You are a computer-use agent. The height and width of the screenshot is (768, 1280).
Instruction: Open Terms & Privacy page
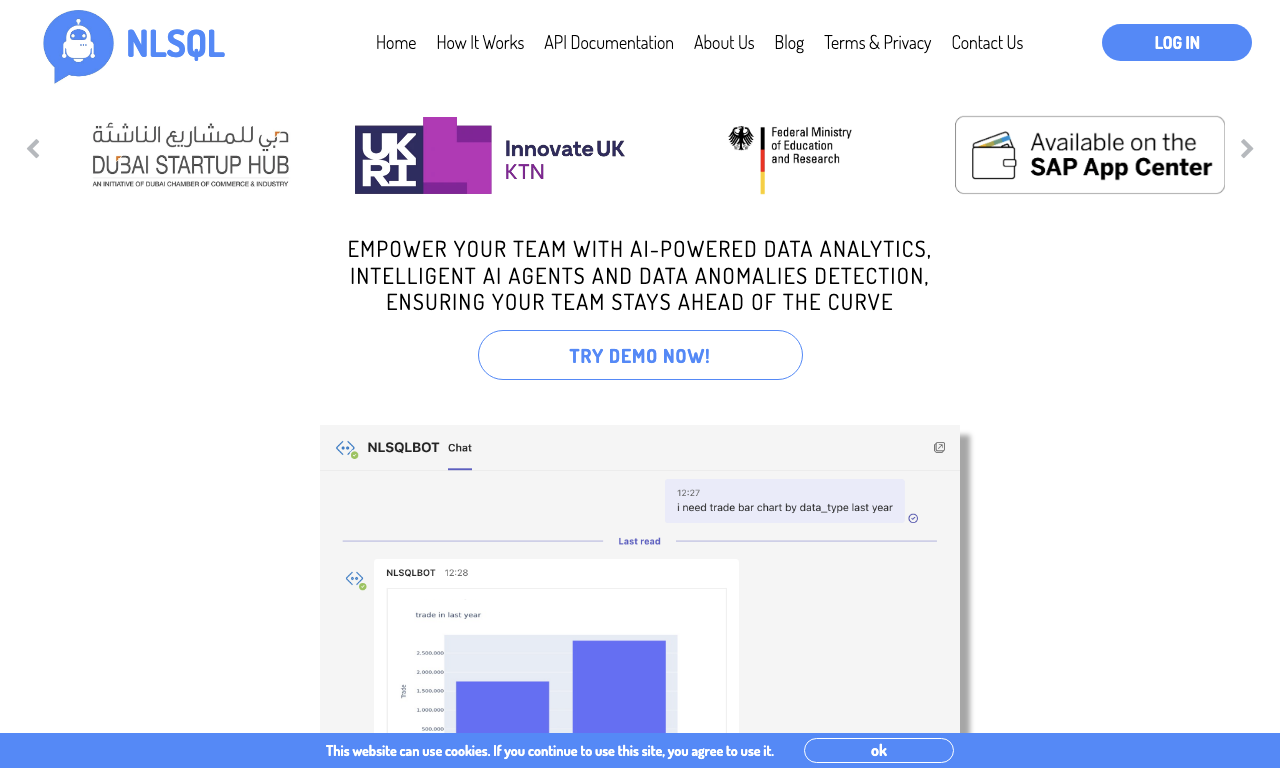pos(877,42)
